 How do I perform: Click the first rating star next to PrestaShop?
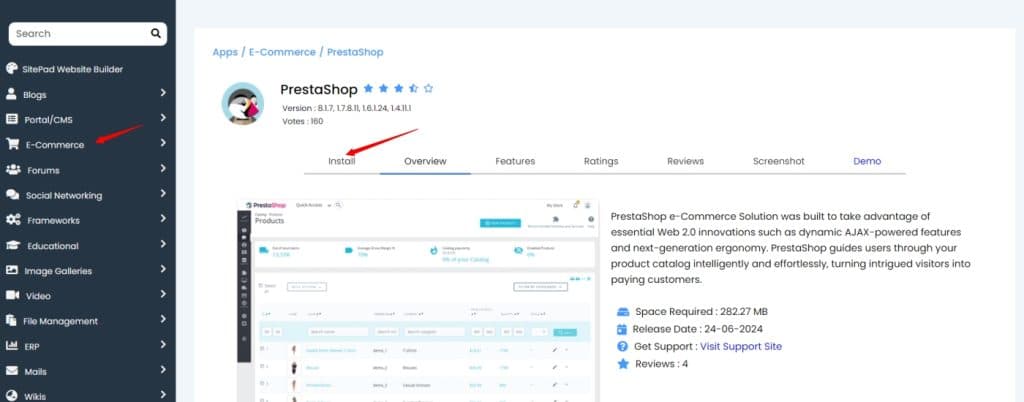tap(368, 88)
